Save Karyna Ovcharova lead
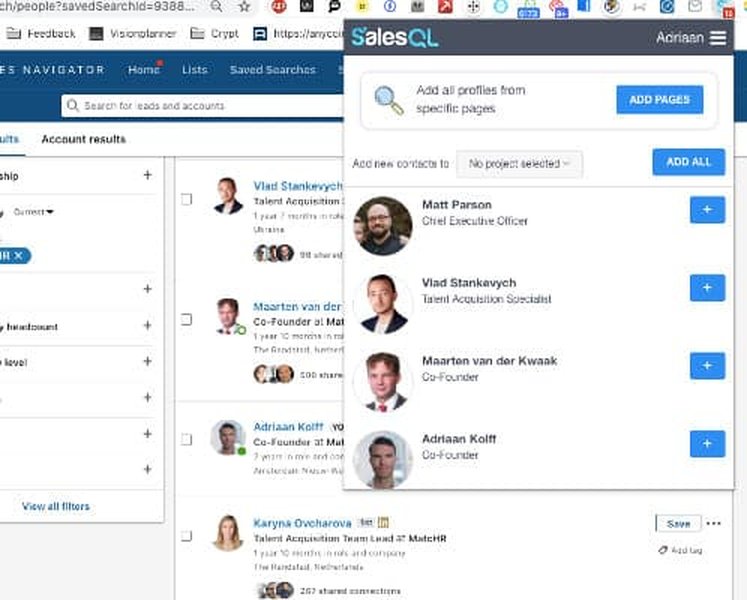Image resolution: width=747 pixels, height=600 pixels. 678,523
